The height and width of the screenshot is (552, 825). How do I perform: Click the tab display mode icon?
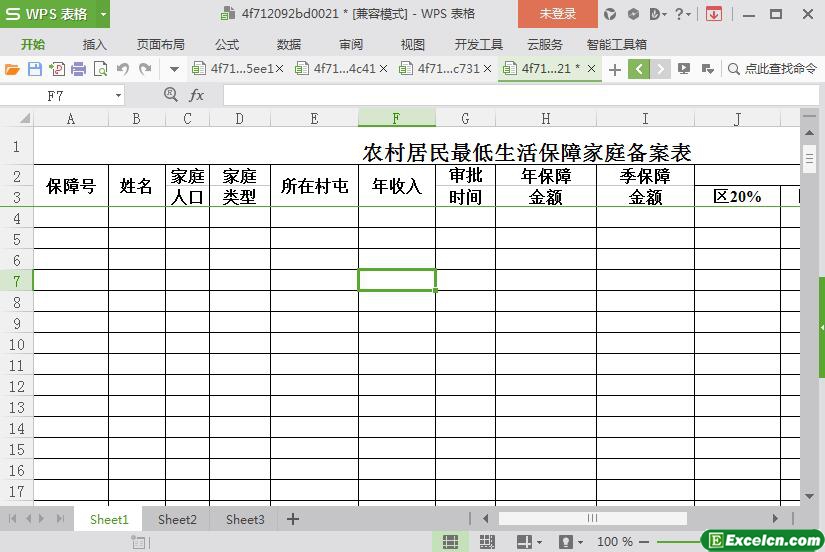(684, 69)
